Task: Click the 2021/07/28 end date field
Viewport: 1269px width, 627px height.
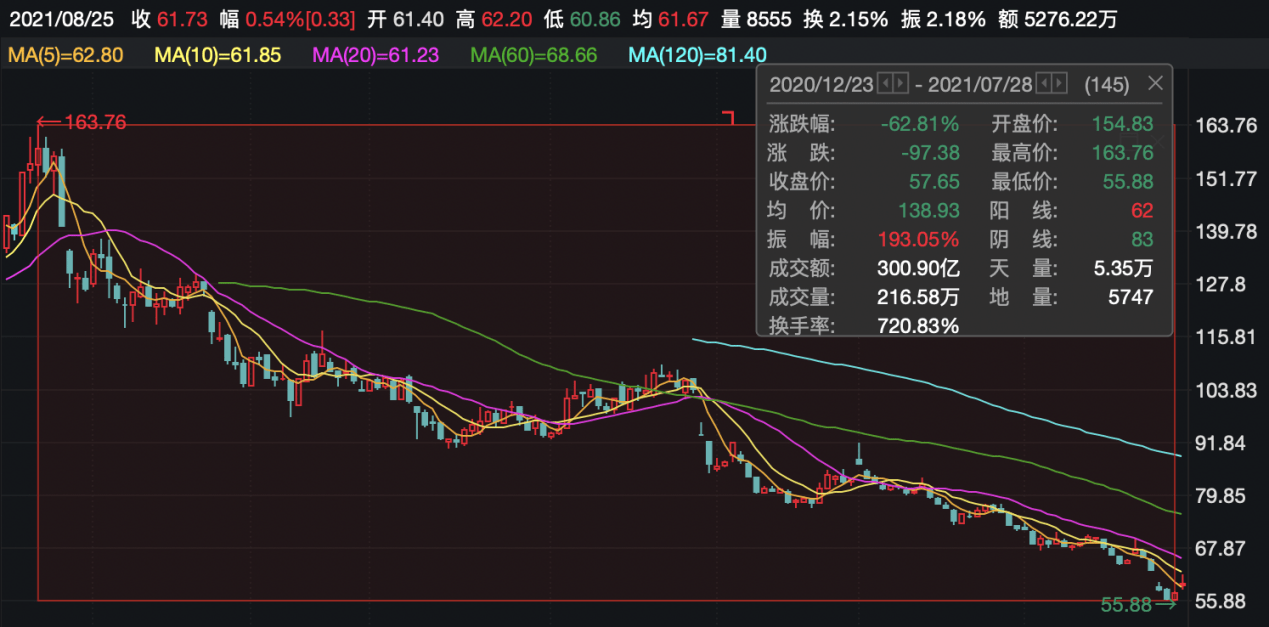Action: point(981,84)
